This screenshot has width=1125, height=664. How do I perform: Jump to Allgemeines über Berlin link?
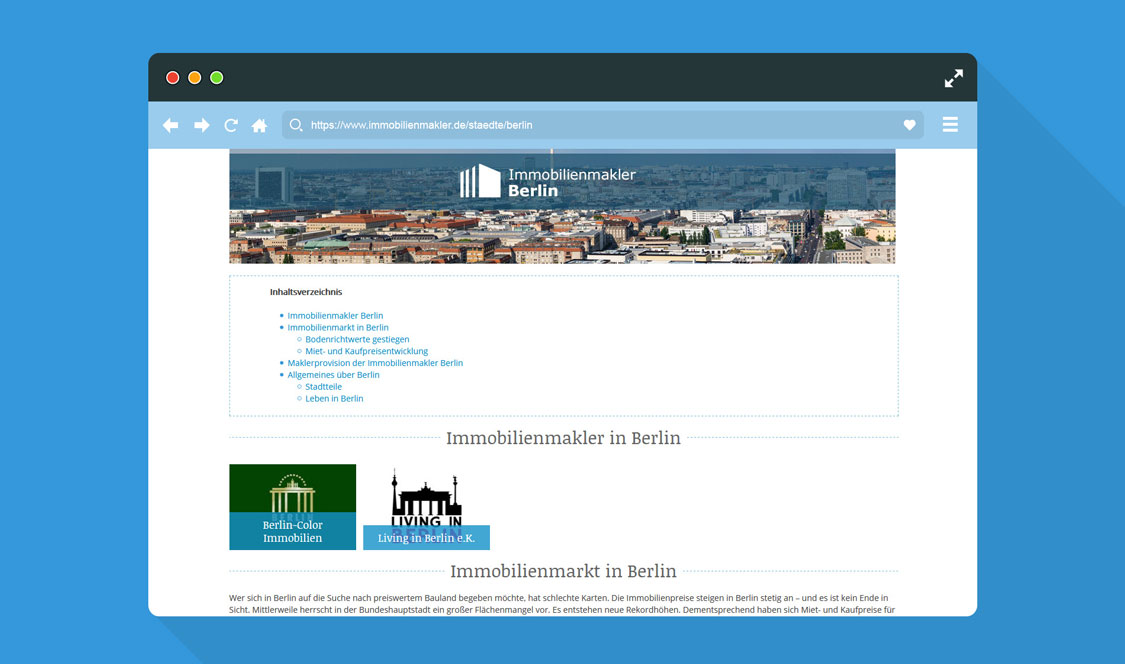tap(334, 375)
